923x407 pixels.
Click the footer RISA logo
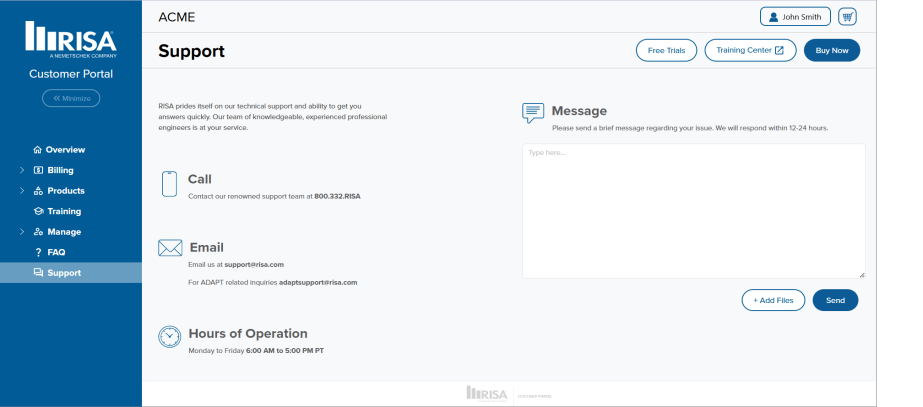click(x=486, y=393)
